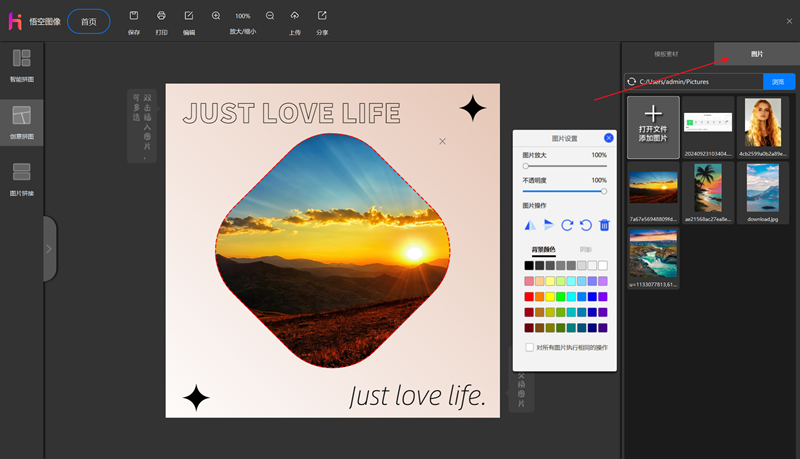Delete image with the trash icon
The width and height of the screenshot is (800, 459).
tap(604, 226)
